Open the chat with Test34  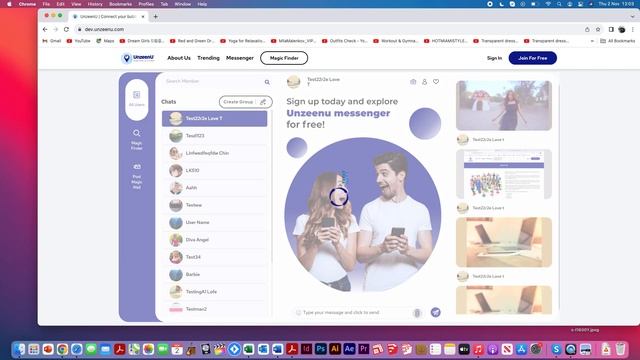click(x=215, y=257)
